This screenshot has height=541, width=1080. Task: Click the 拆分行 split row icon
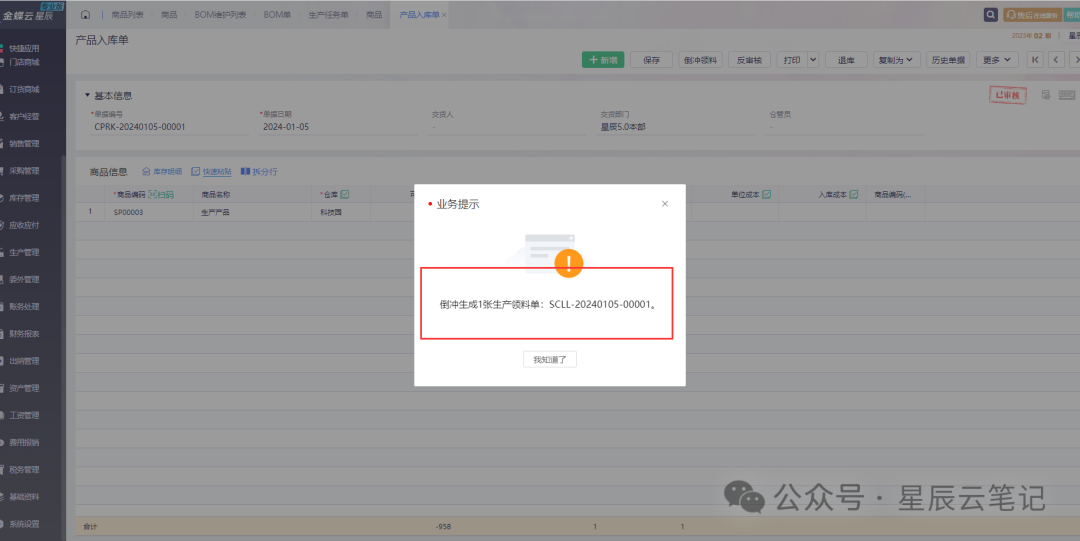point(245,172)
